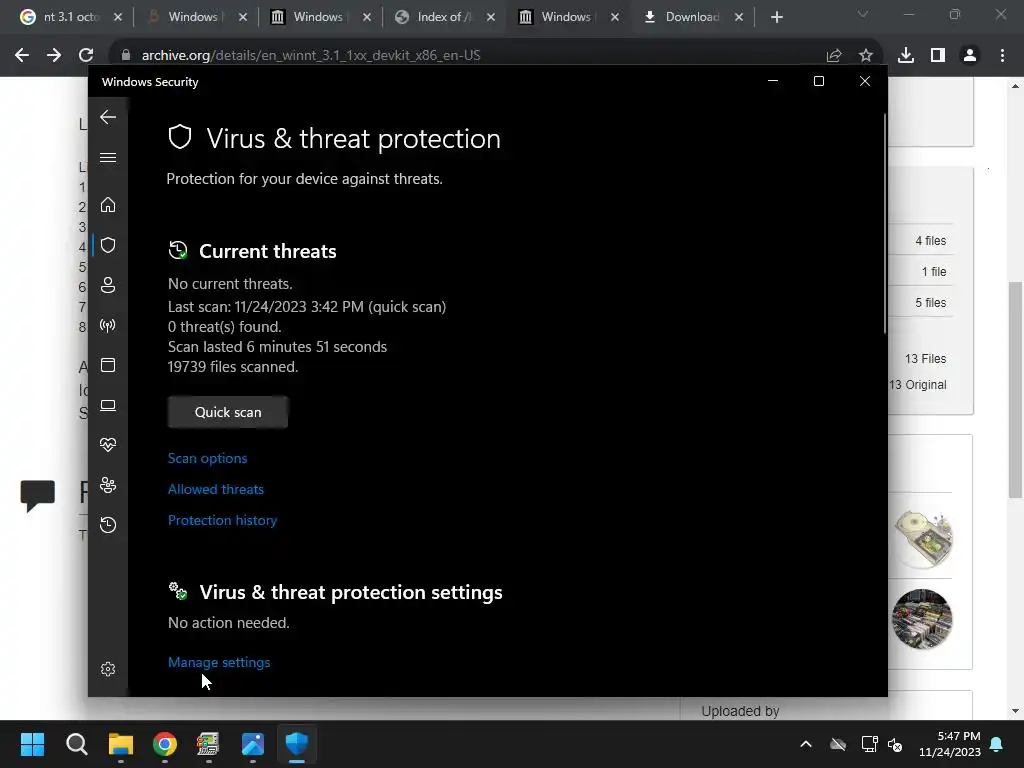
Task: Click the browser page vertical scrollbar
Action: pos(1015,391)
